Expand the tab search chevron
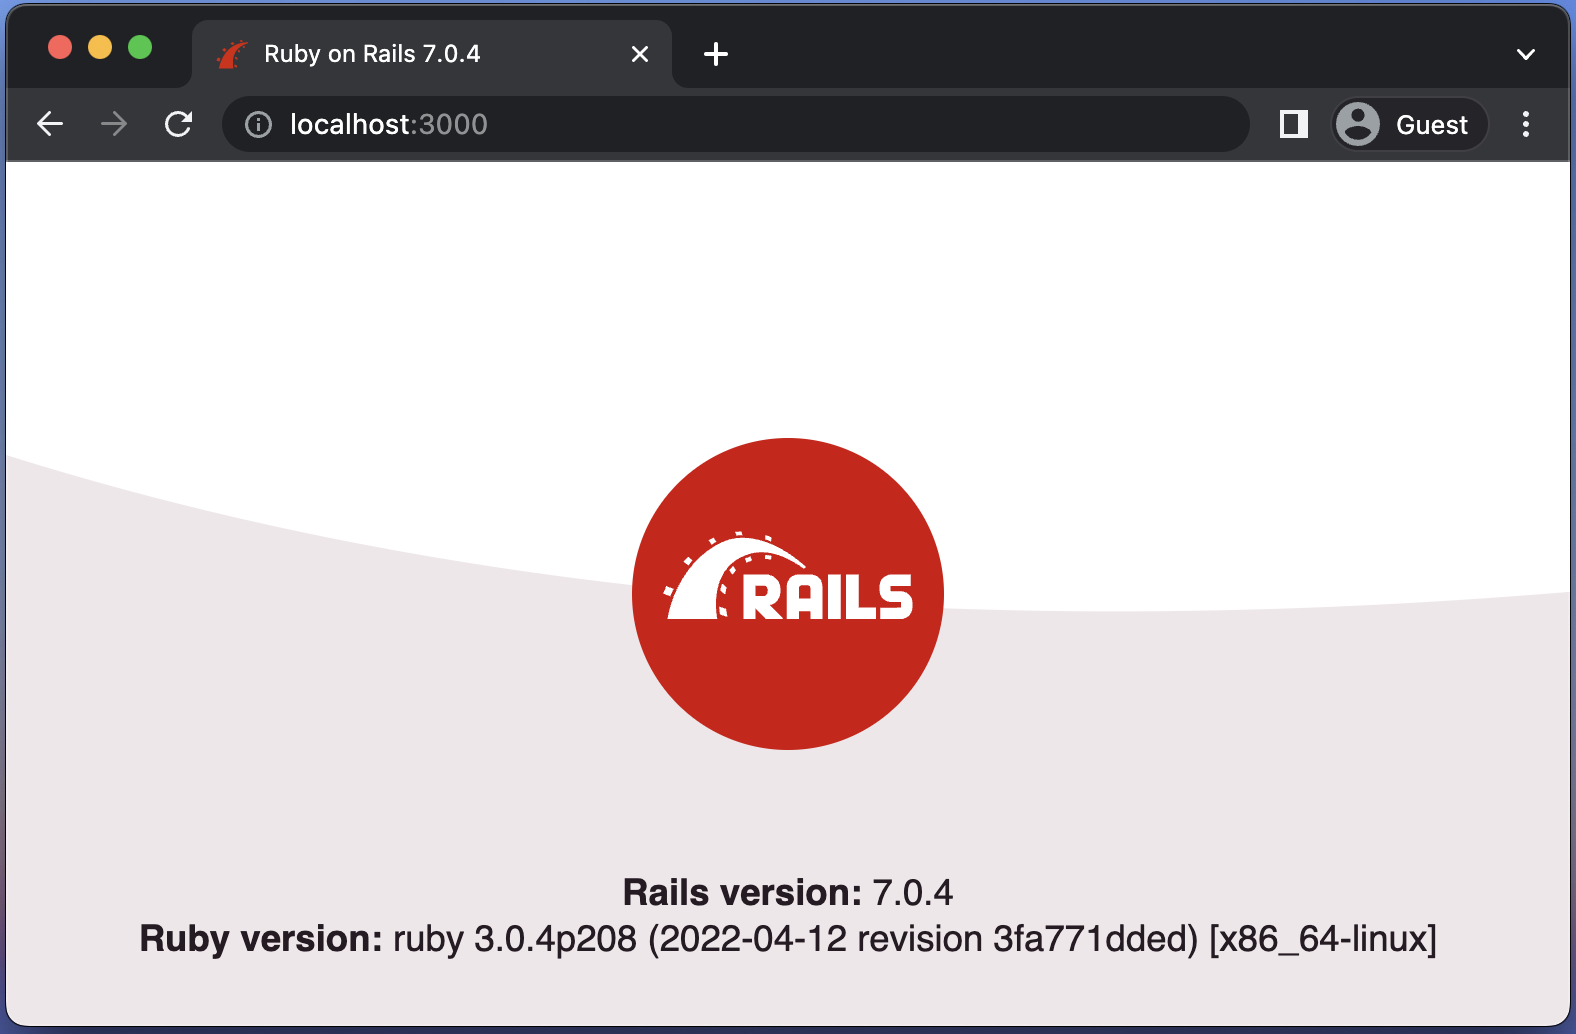1576x1034 pixels. [x=1525, y=54]
